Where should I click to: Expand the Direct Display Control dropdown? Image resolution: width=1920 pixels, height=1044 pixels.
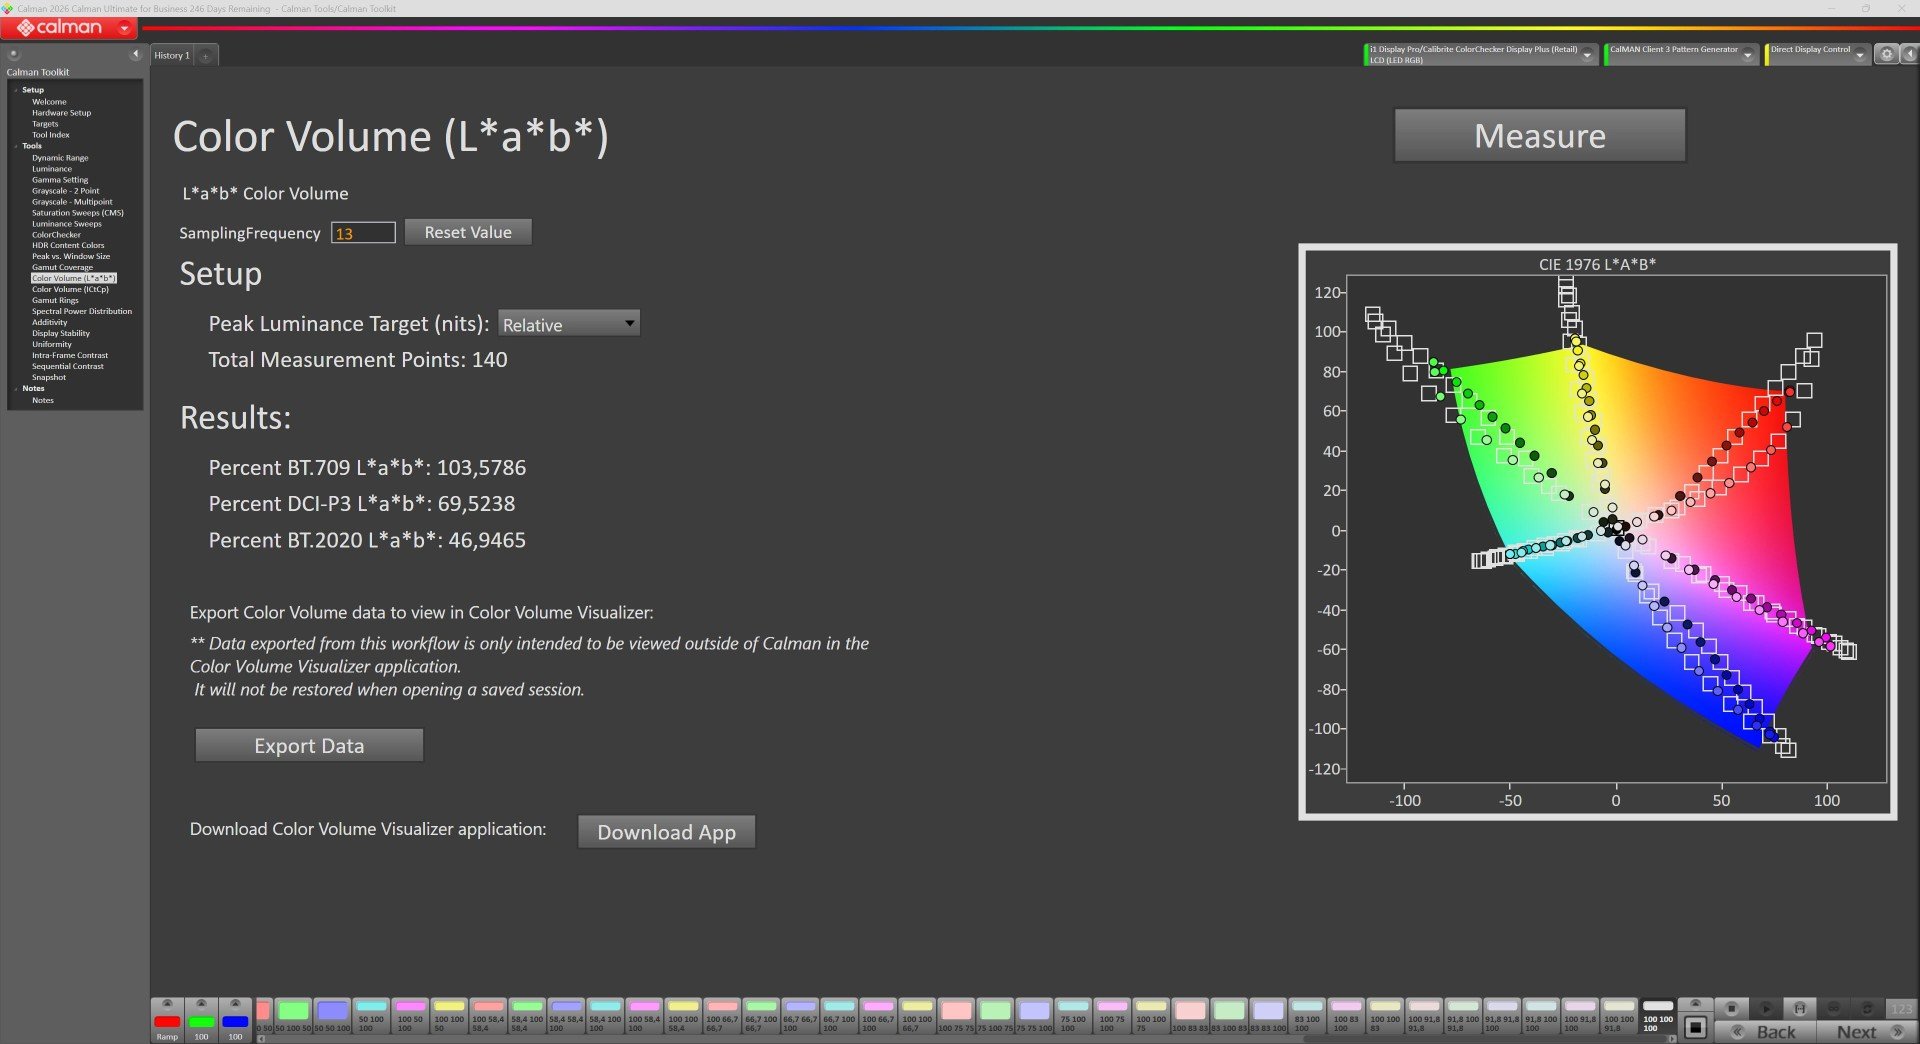click(x=1860, y=55)
